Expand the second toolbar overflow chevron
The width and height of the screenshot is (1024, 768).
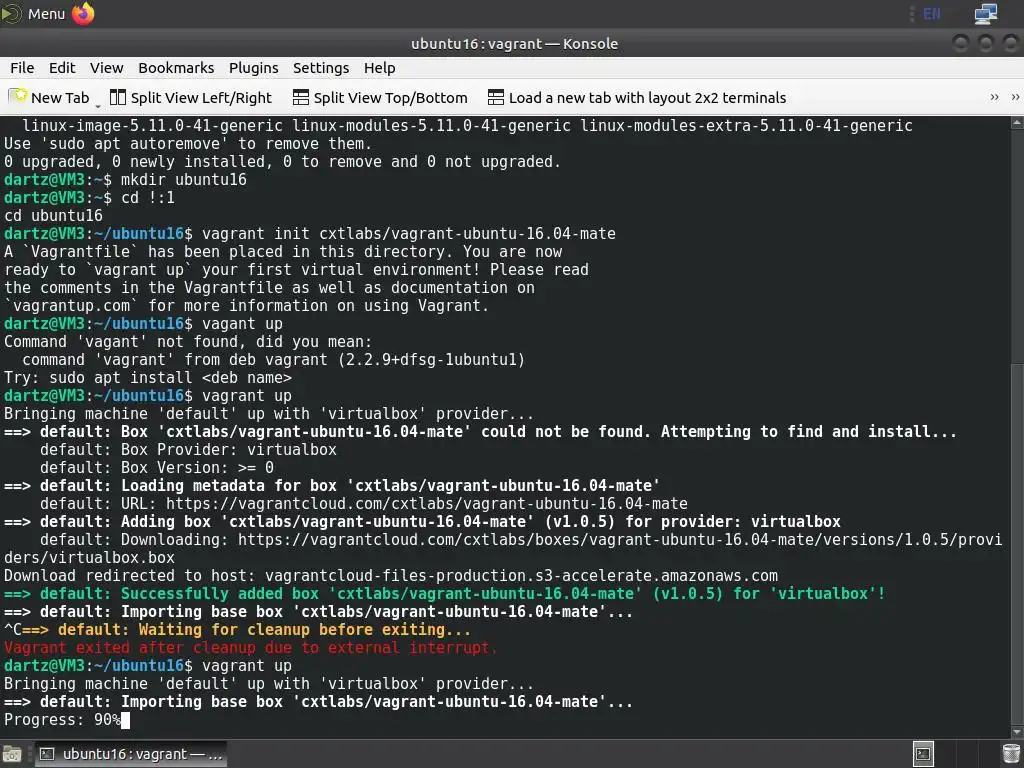[1015, 97]
